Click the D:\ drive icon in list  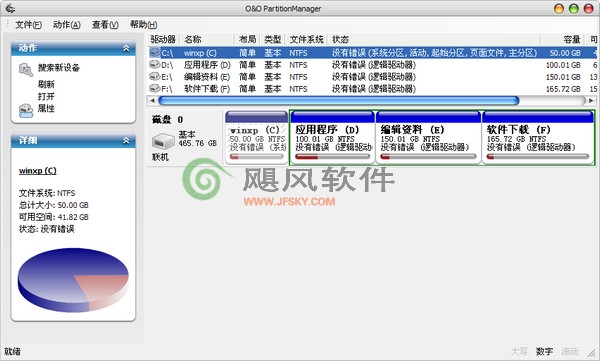(155, 65)
